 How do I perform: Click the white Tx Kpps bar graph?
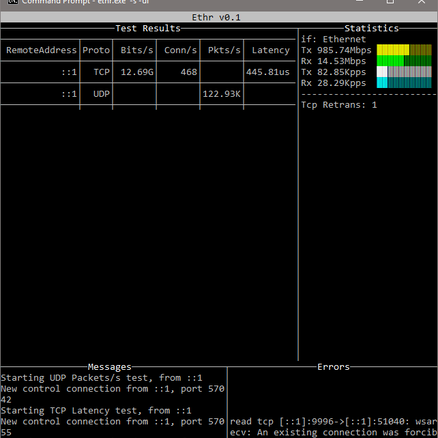coord(404,72)
